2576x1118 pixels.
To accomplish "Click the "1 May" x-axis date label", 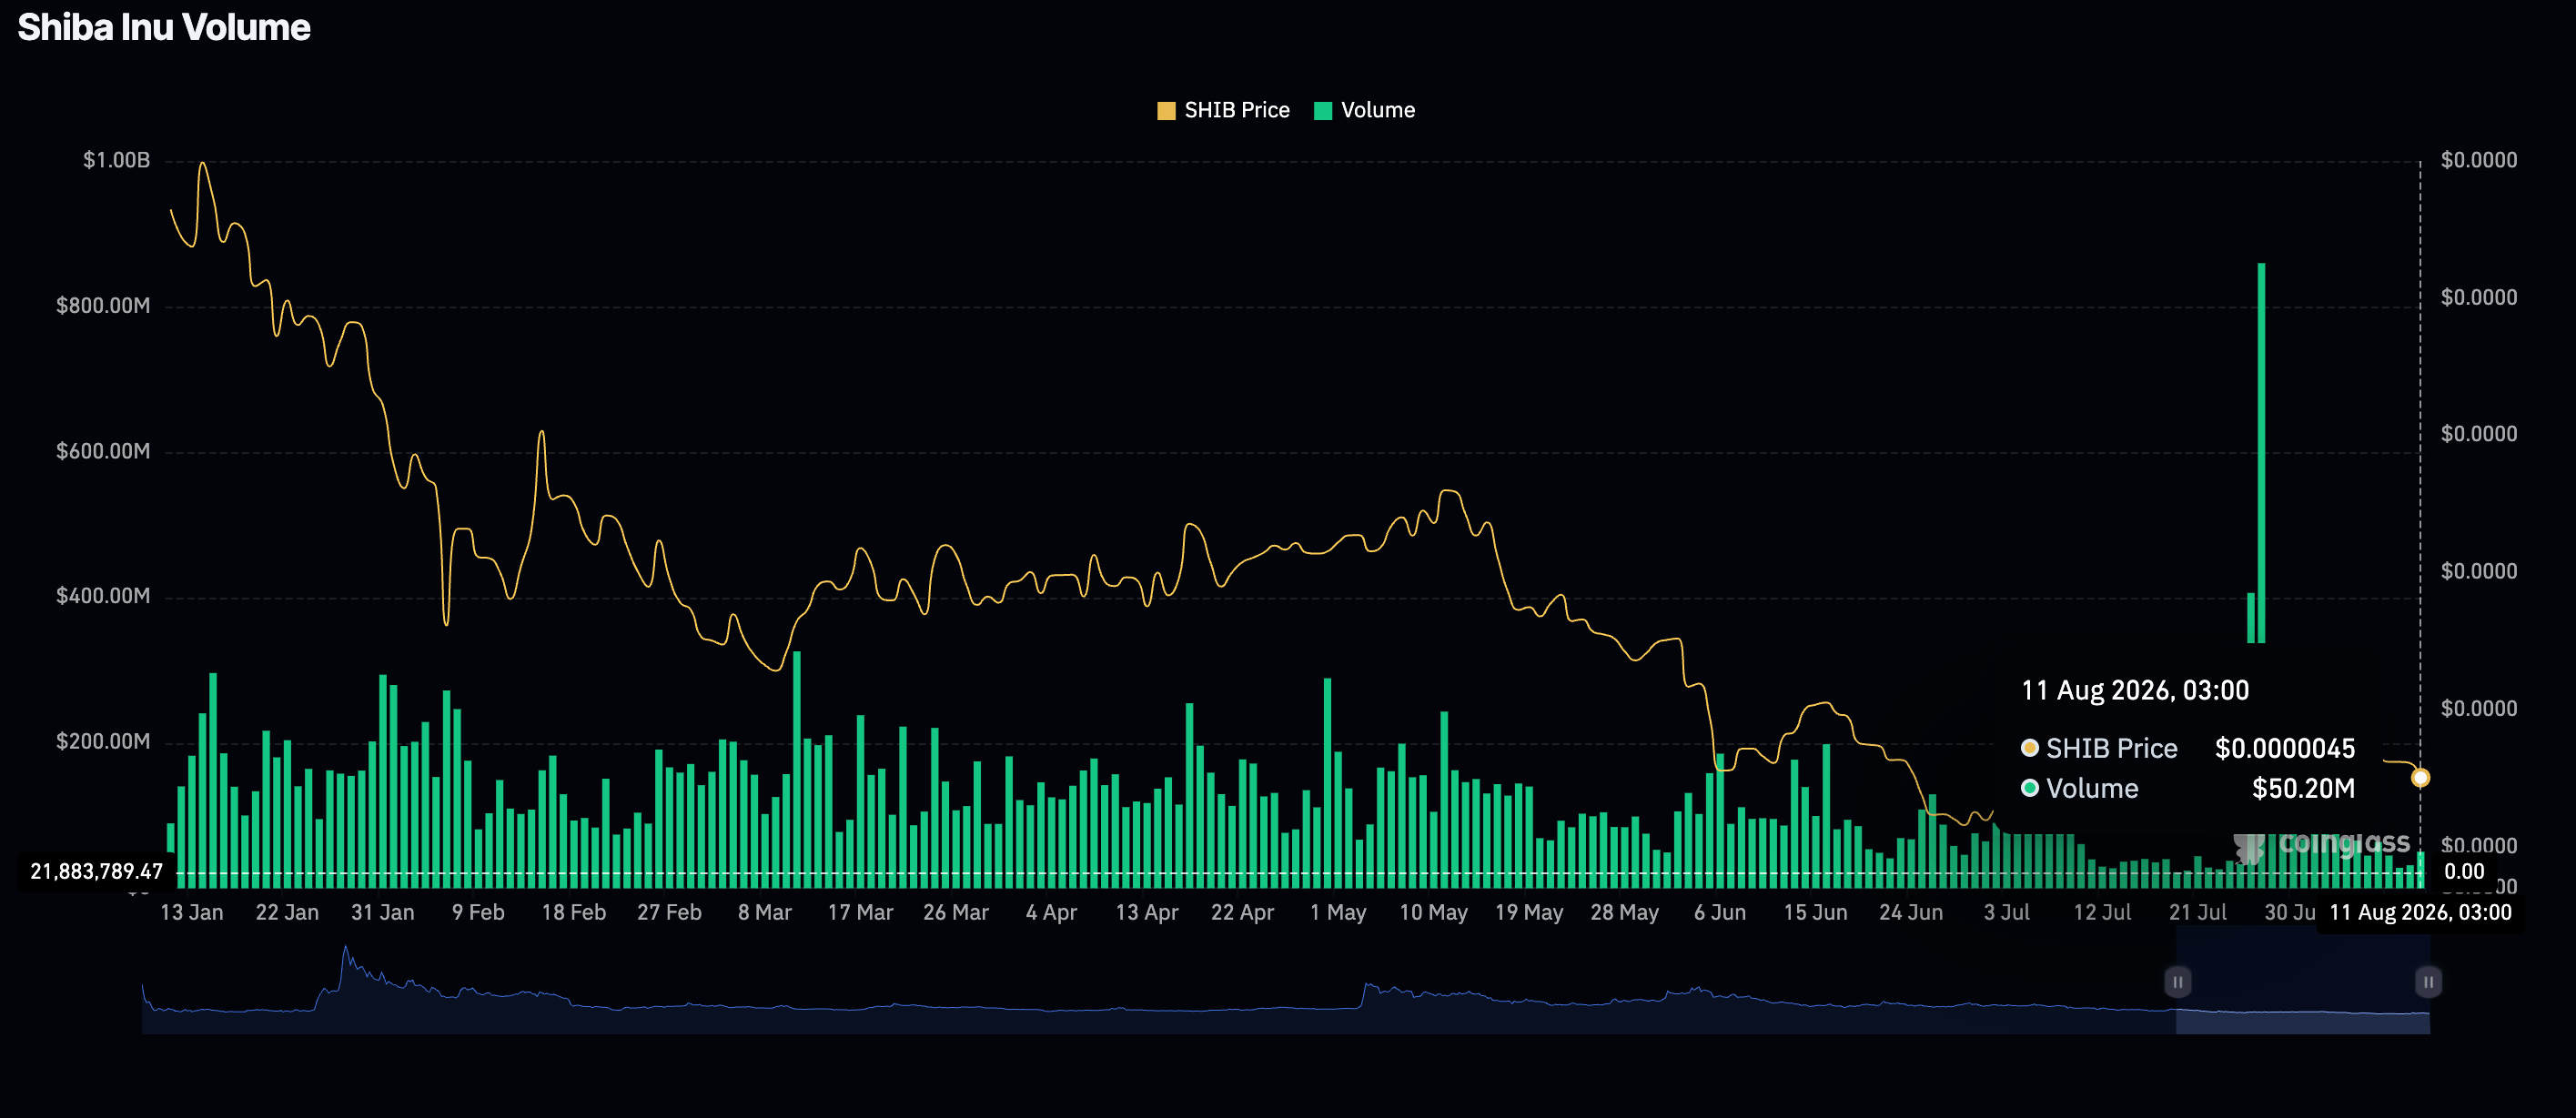I will [x=1338, y=912].
